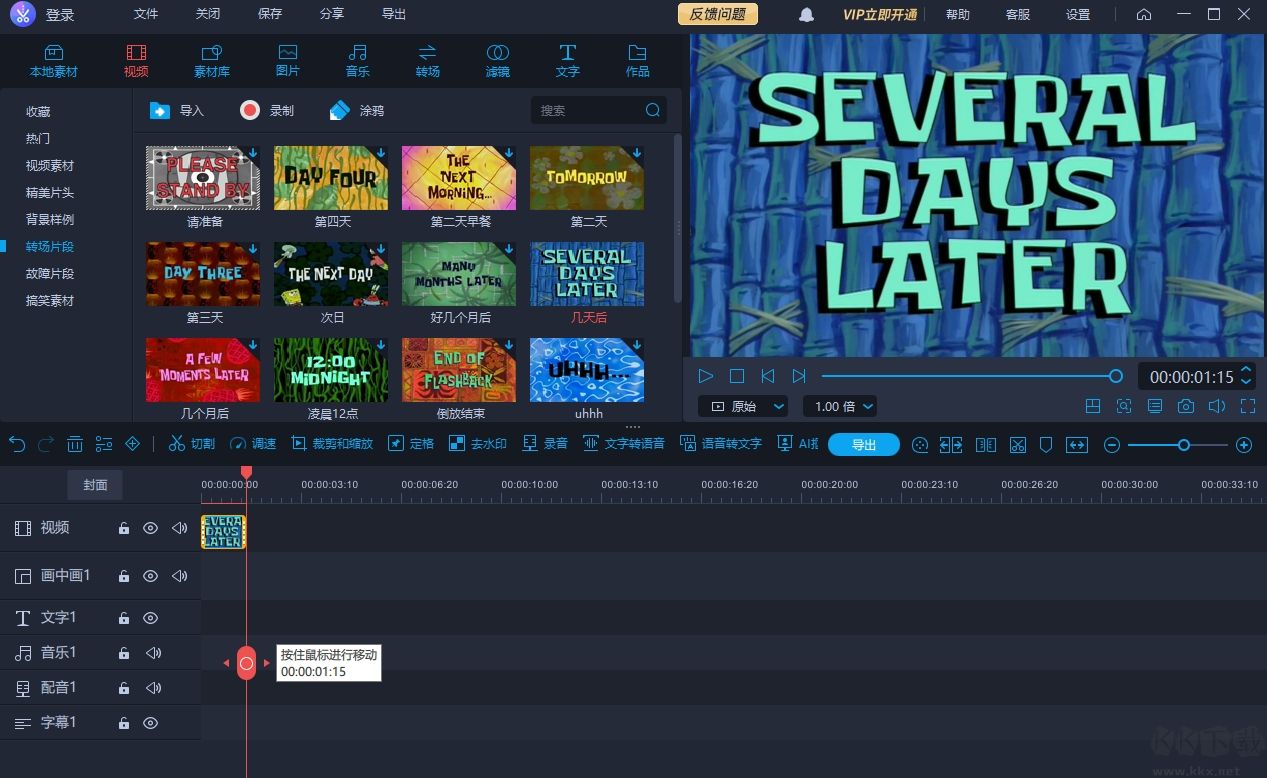Click the delete trash icon in toolbar

75,444
